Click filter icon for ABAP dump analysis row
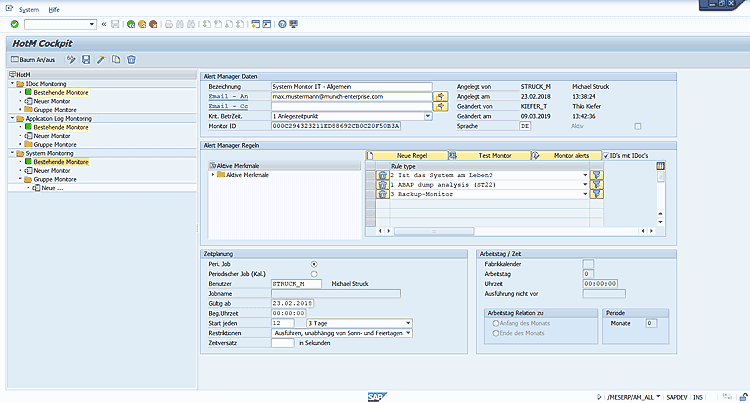This screenshot has height=403, width=750. pyautogui.click(x=596, y=185)
